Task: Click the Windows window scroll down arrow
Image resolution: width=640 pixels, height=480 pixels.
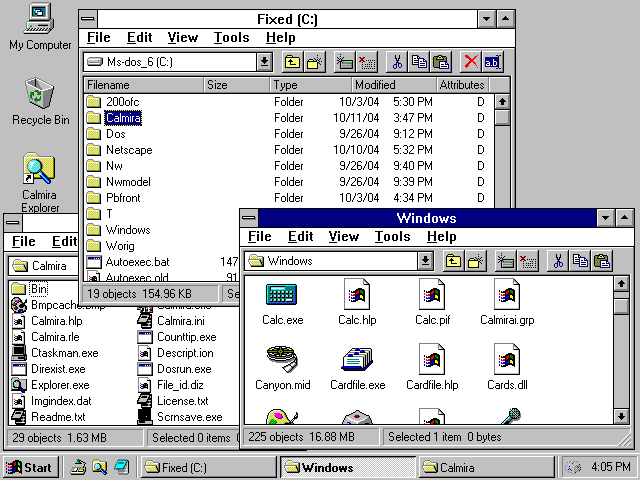Action: pyautogui.click(x=621, y=416)
